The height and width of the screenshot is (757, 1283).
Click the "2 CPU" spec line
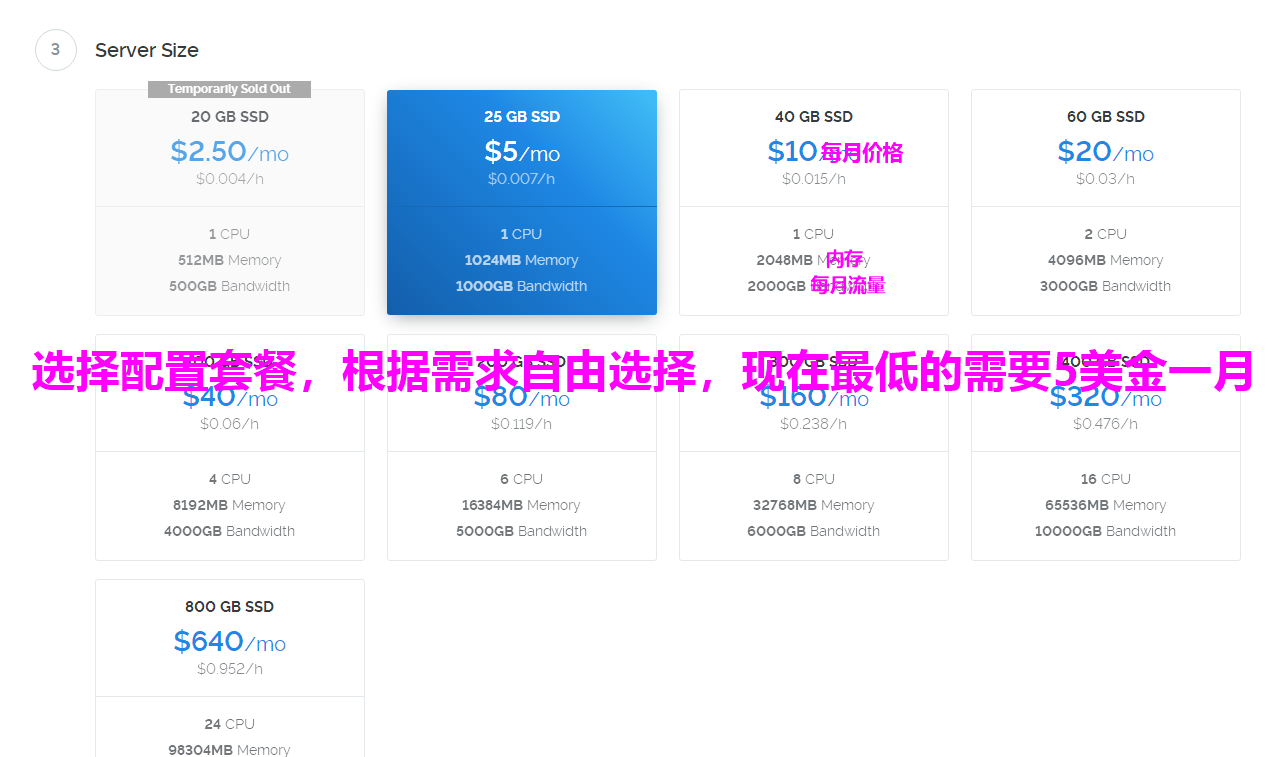point(1106,234)
